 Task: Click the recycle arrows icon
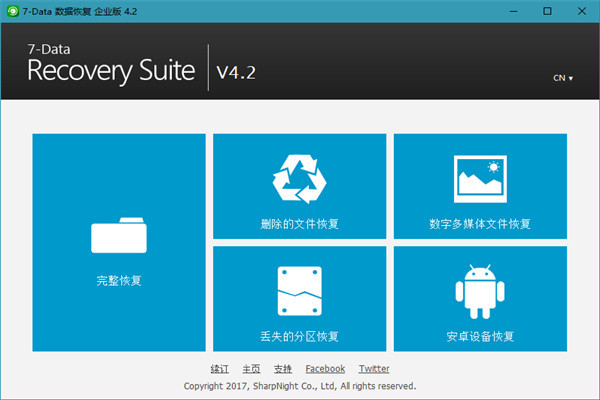(x=300, y=179)
